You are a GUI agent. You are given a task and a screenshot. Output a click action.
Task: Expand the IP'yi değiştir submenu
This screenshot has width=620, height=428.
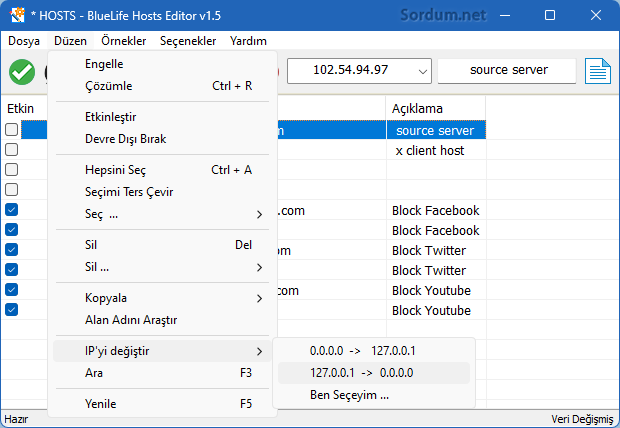[162, 351]
